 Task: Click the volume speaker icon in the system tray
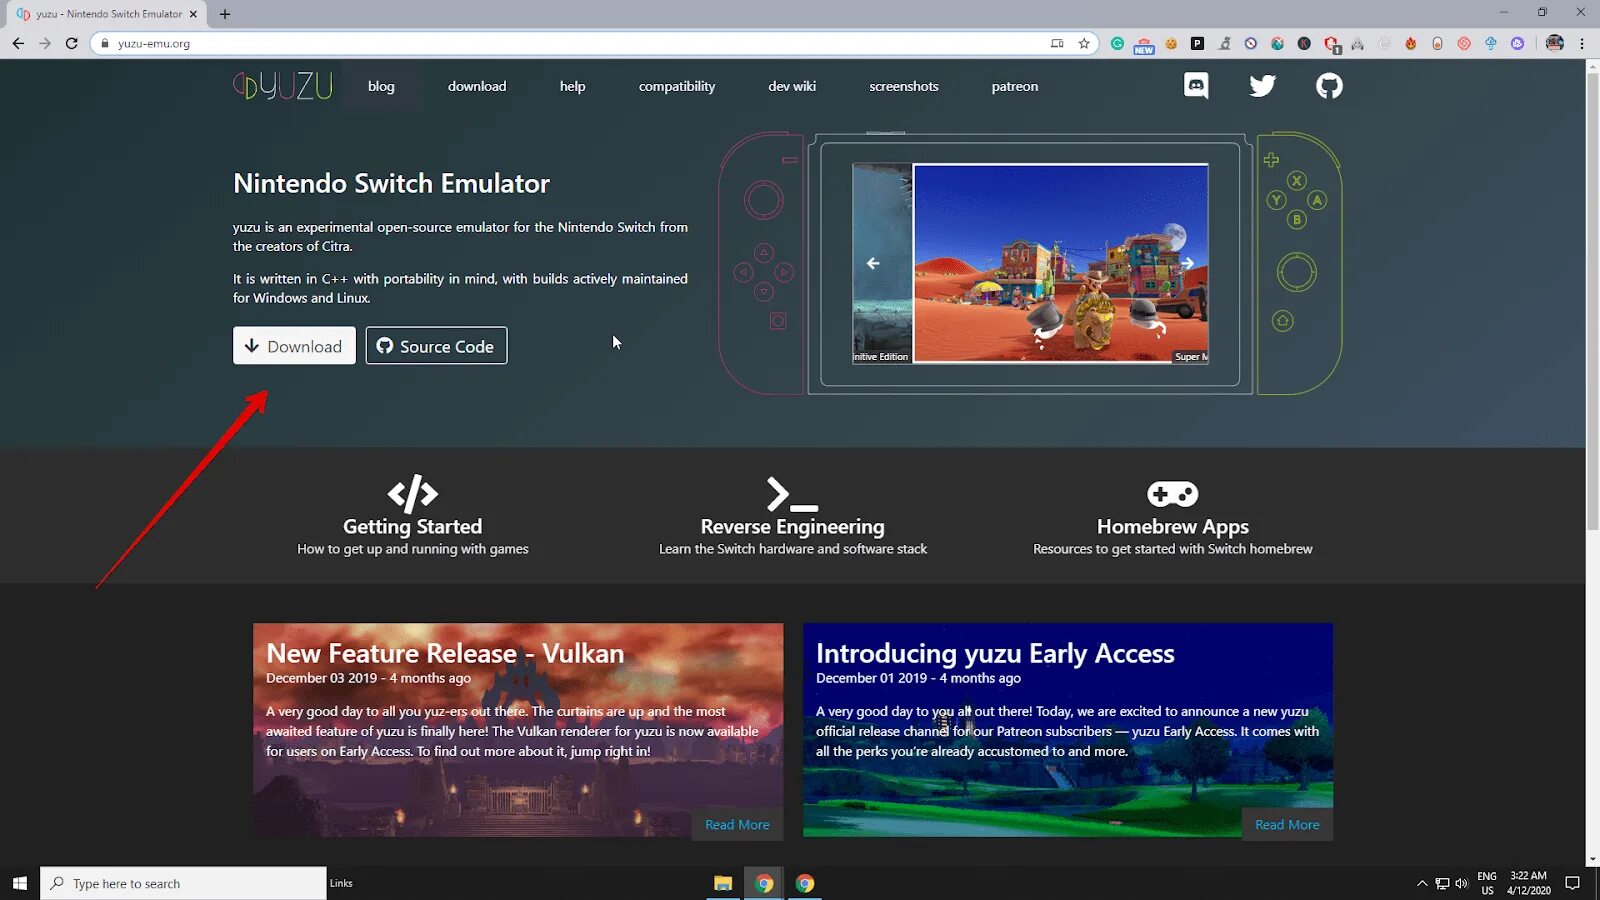point(1461,883)
